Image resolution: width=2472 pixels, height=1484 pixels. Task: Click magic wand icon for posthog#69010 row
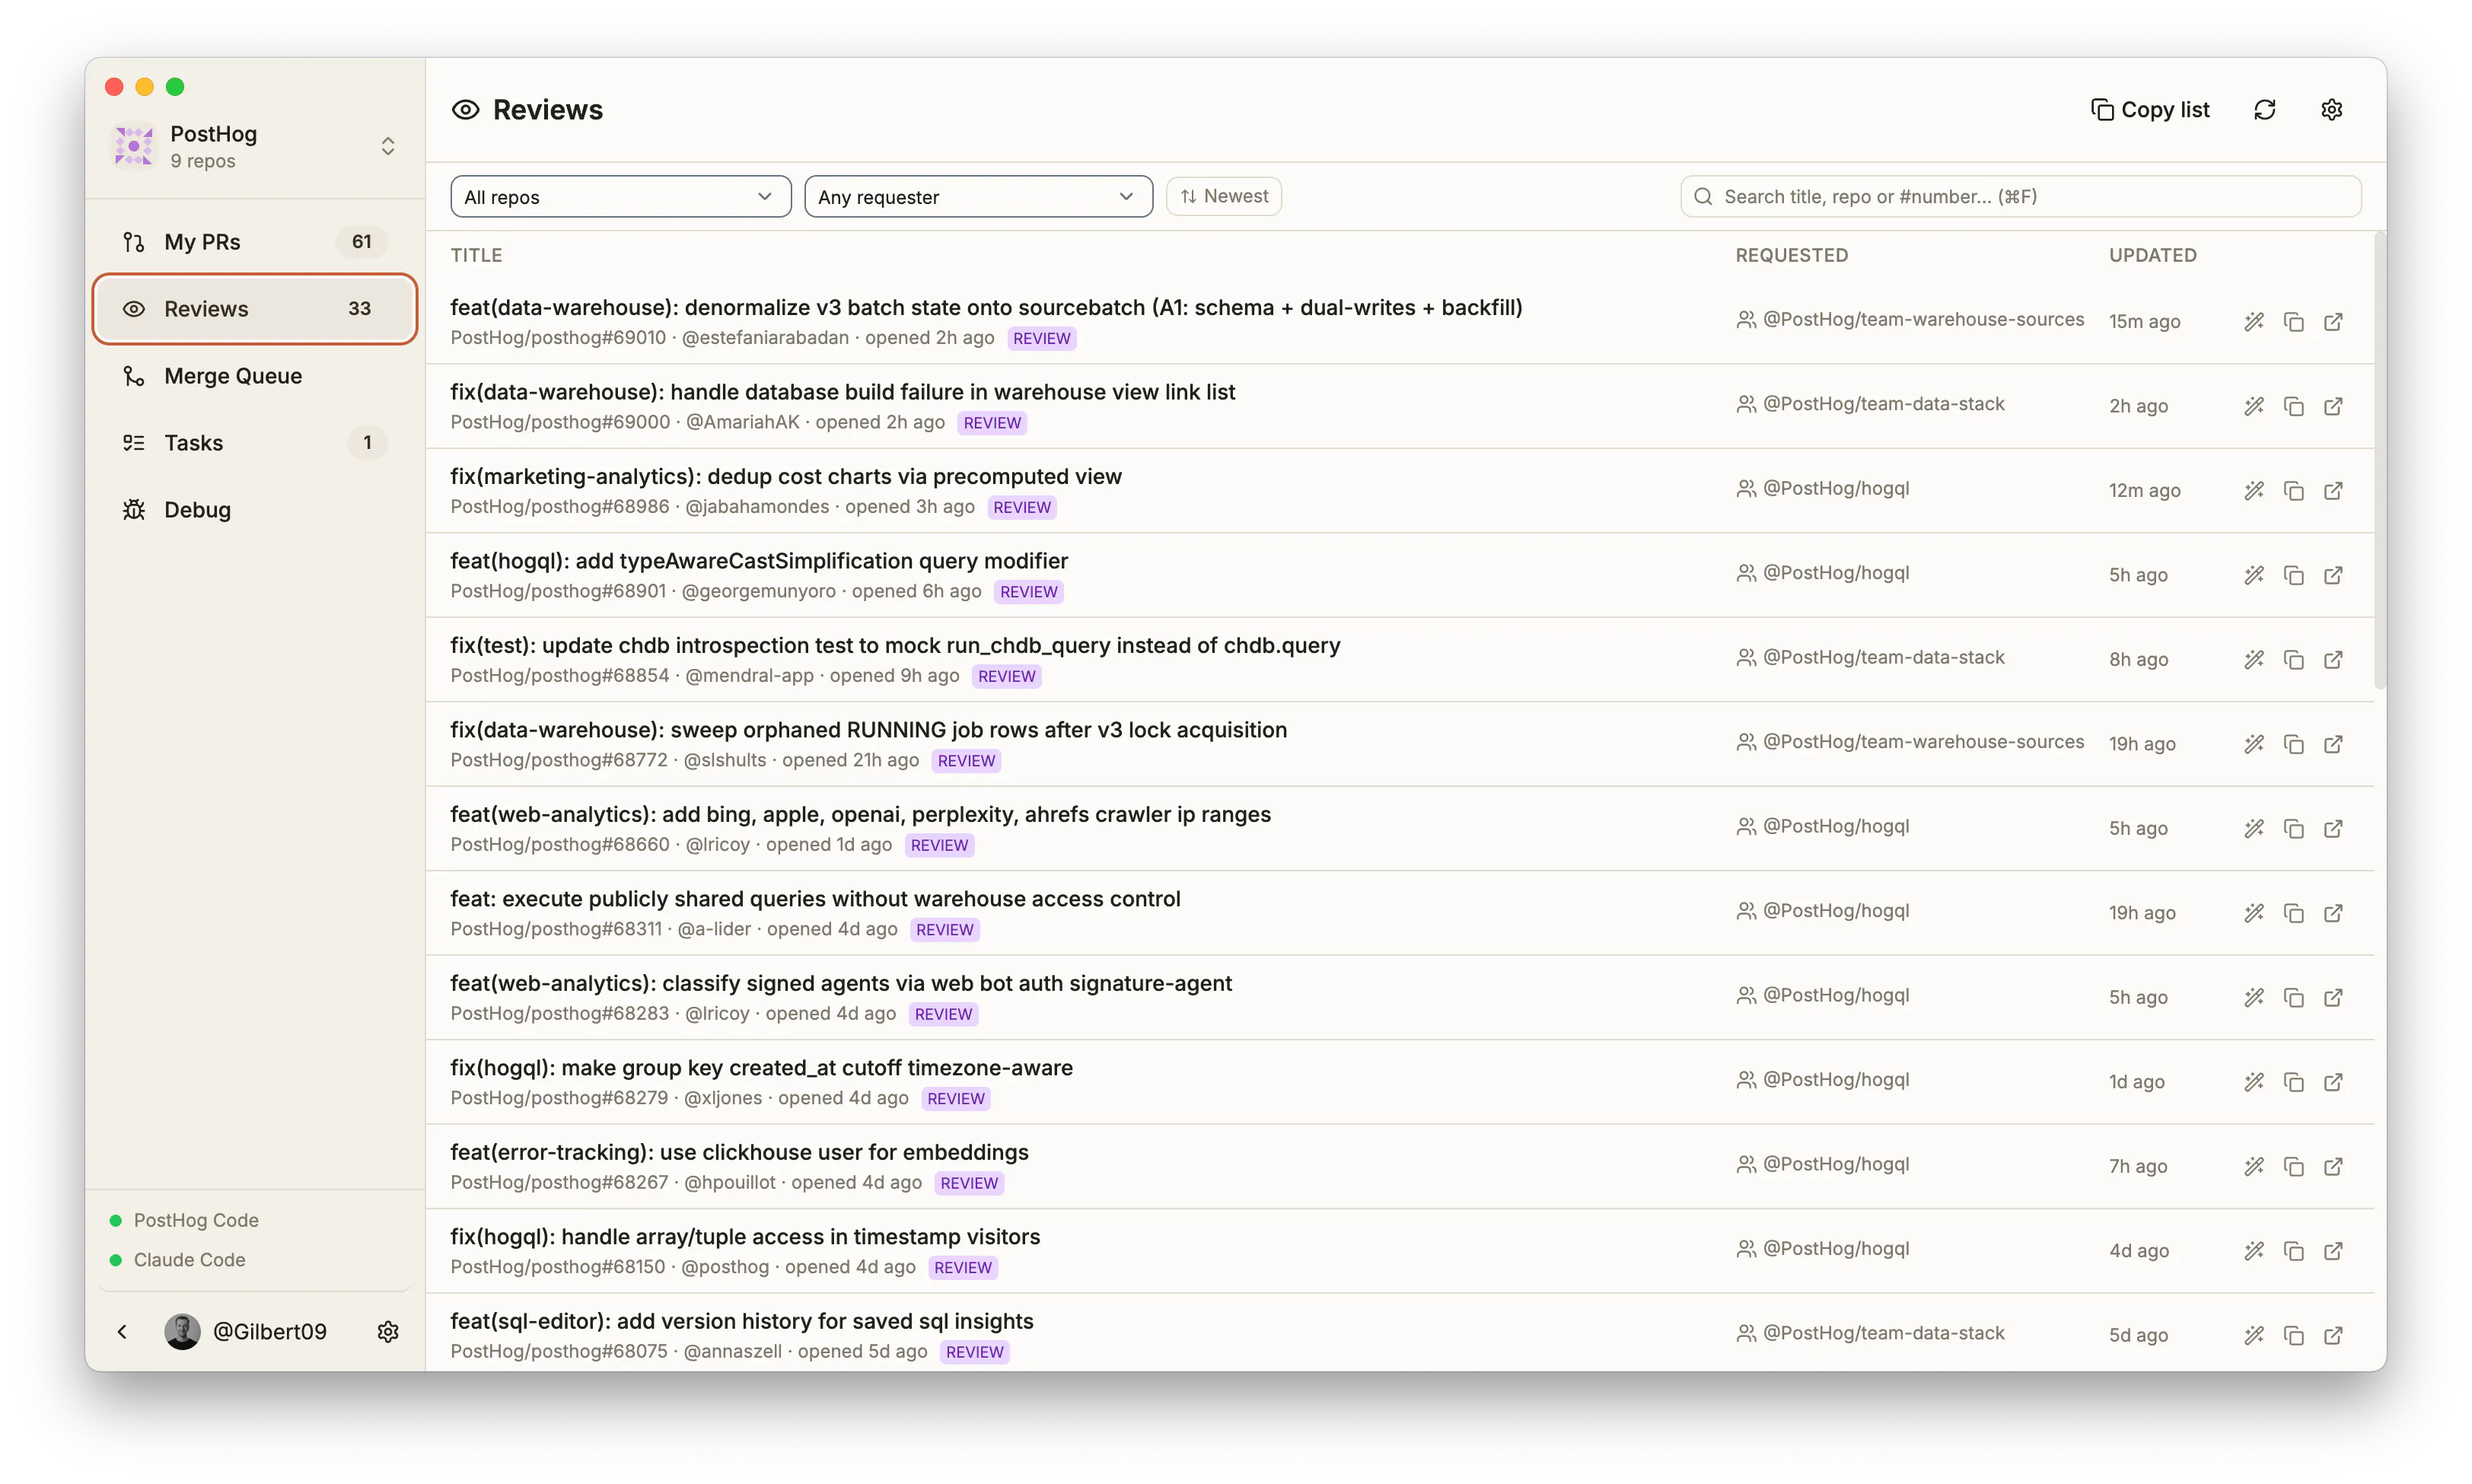point(2253,322)
